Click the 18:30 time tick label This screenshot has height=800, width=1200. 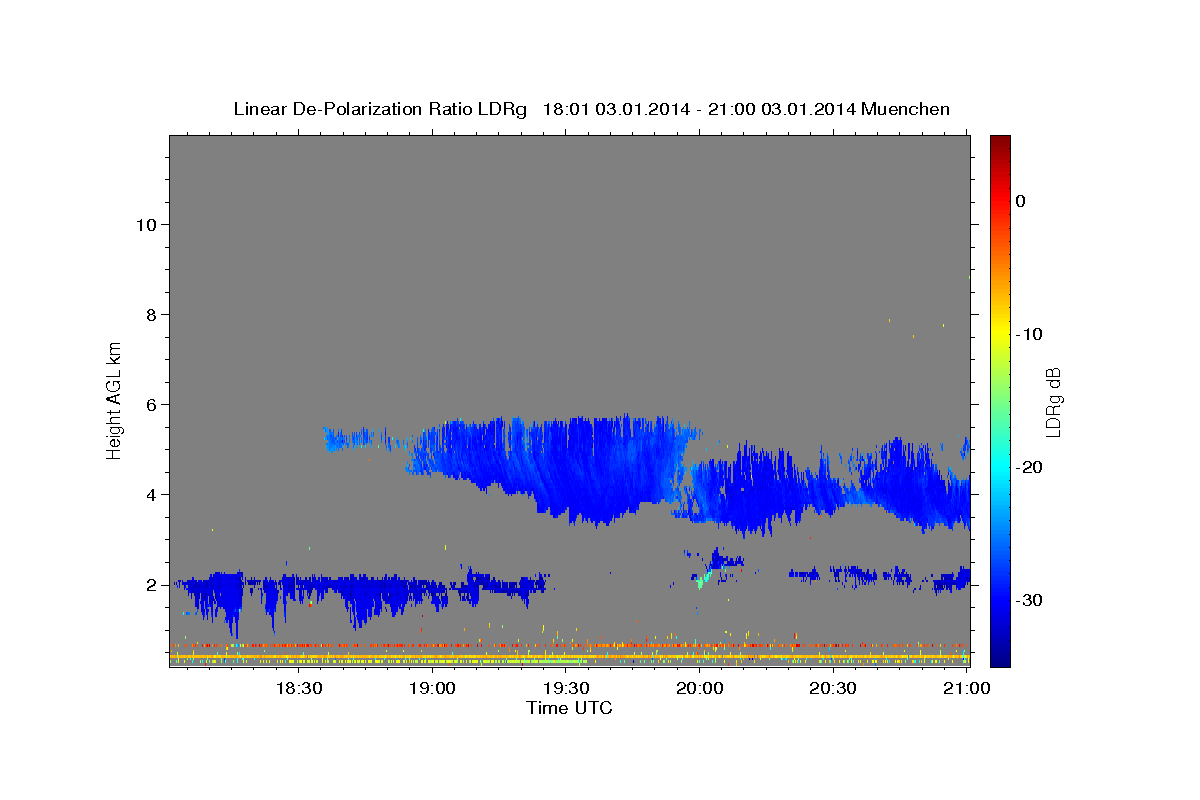pos(298,688)
